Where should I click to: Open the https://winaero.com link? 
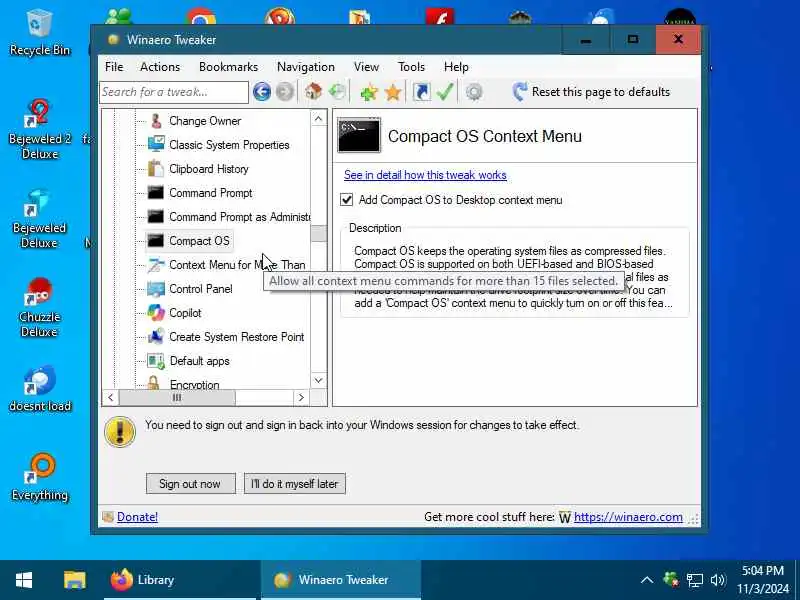point(628,517)
